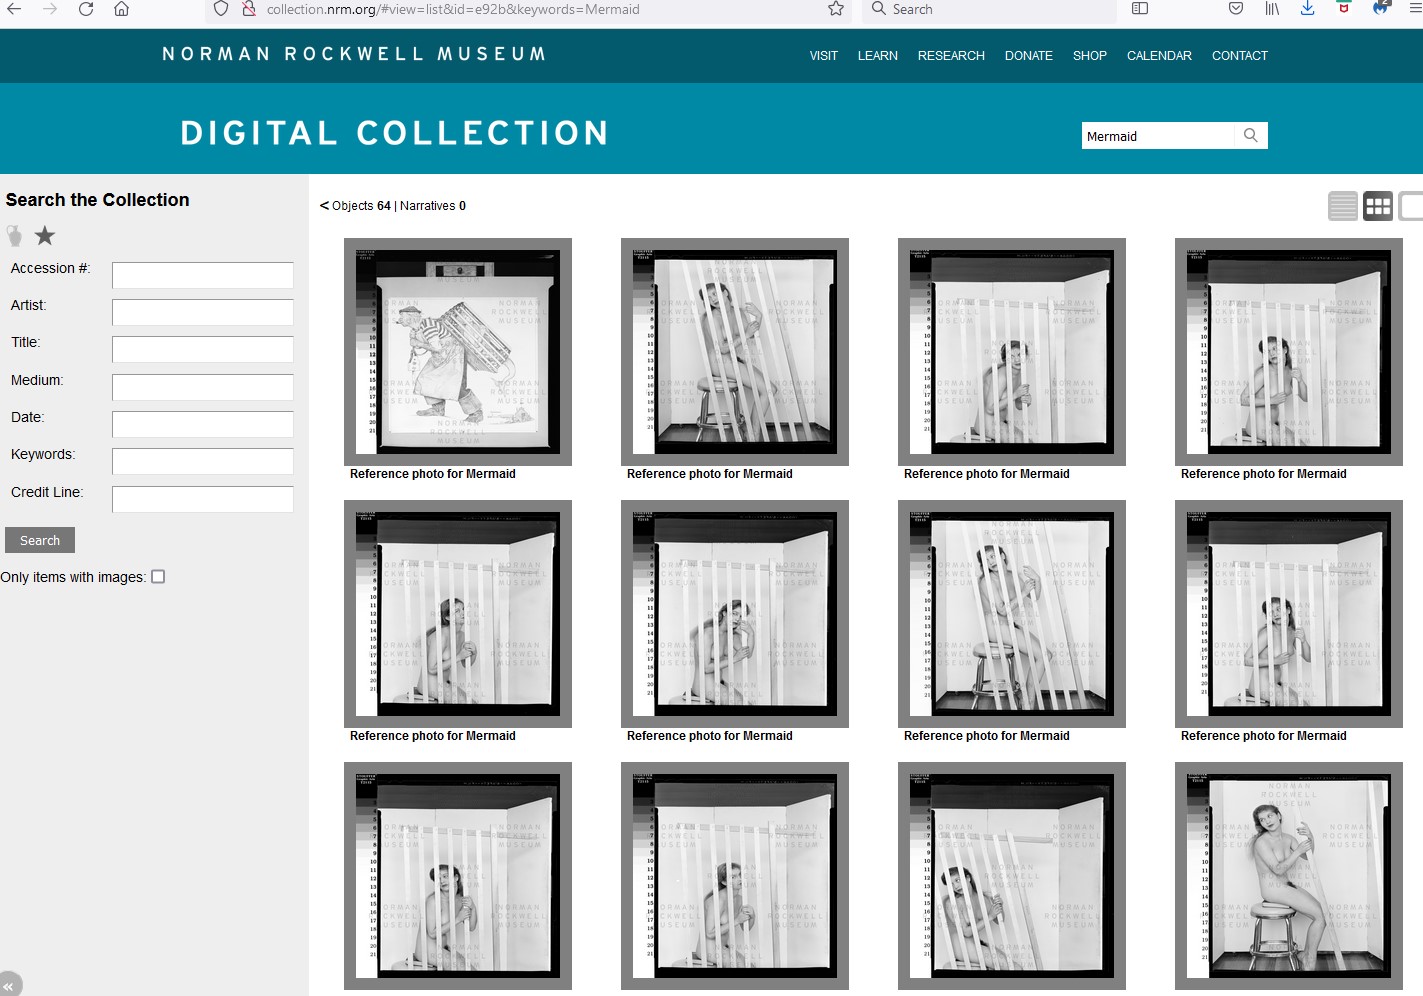Switch to grid thumbnail view icon
This screenshot has height=996, width=1423.
coord(1378,206)
